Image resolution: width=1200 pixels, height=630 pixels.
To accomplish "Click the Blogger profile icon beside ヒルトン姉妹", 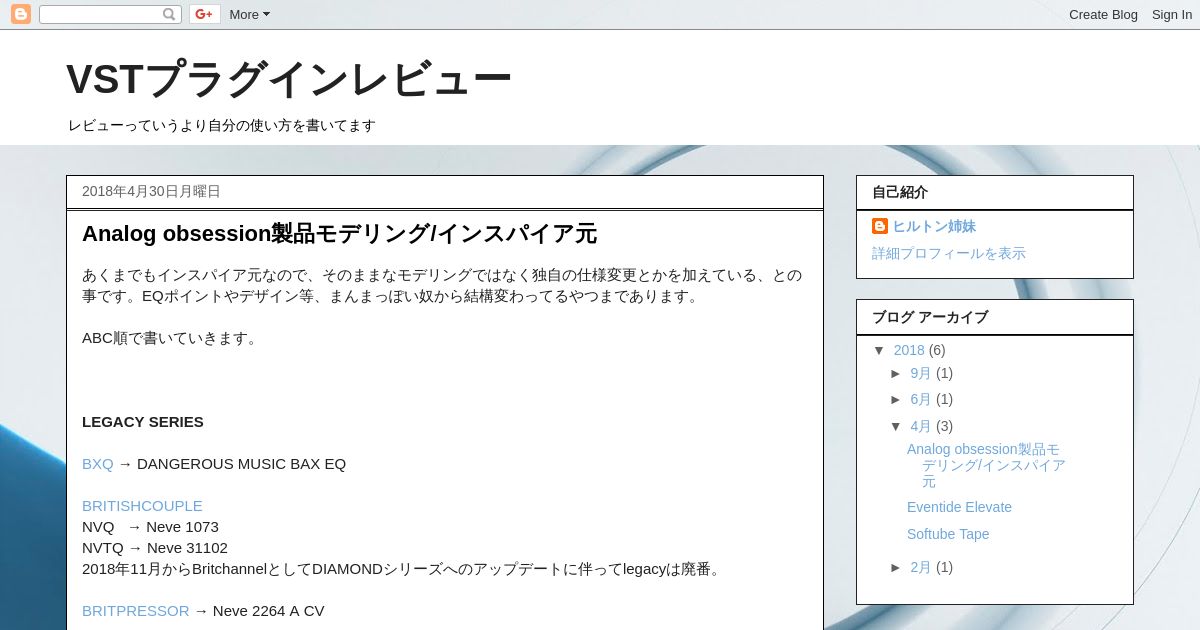I will pyautogui.click(x=880, y=226).
